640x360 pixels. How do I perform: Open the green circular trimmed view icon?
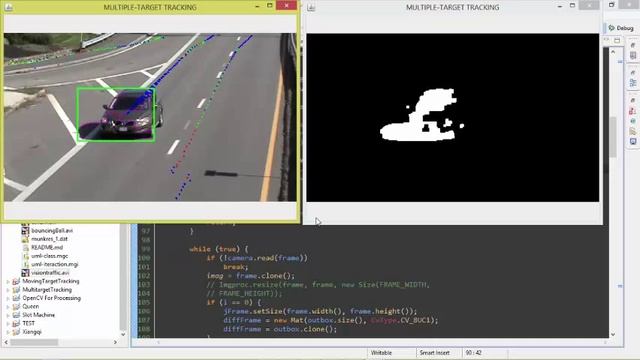[x=633, y=121]
